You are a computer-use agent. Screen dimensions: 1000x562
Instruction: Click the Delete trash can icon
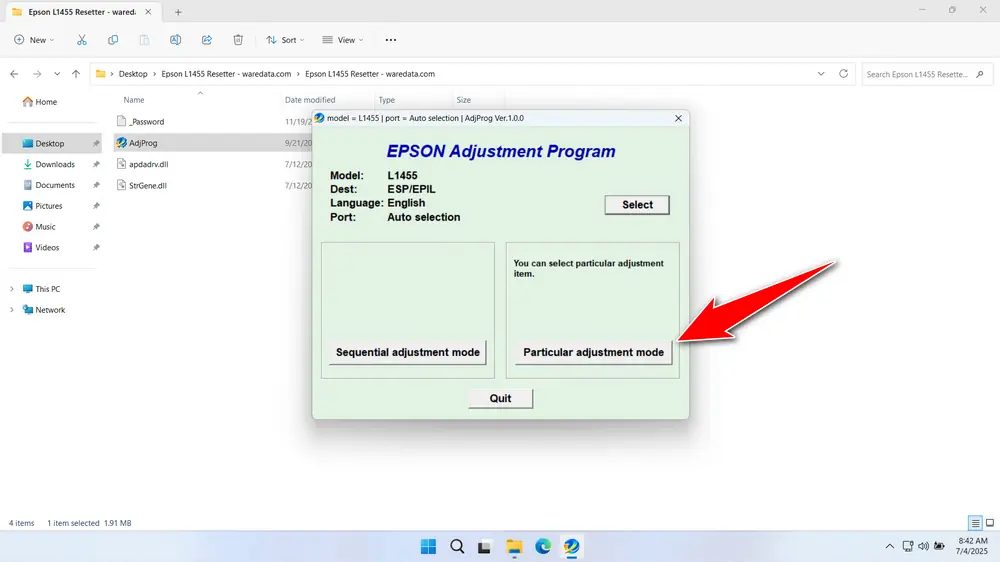tap(238, 40)
